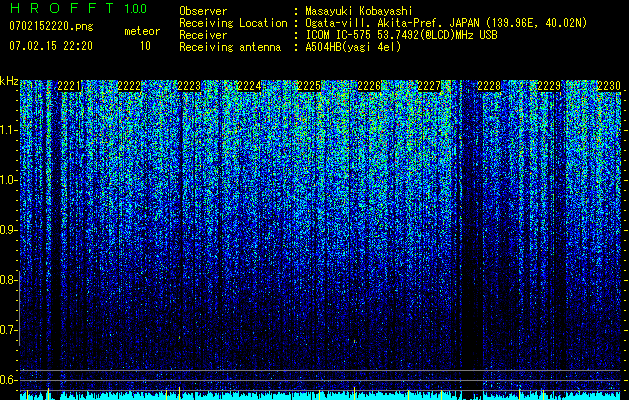Click the 1.0 frequency axis label

point(8,180)
